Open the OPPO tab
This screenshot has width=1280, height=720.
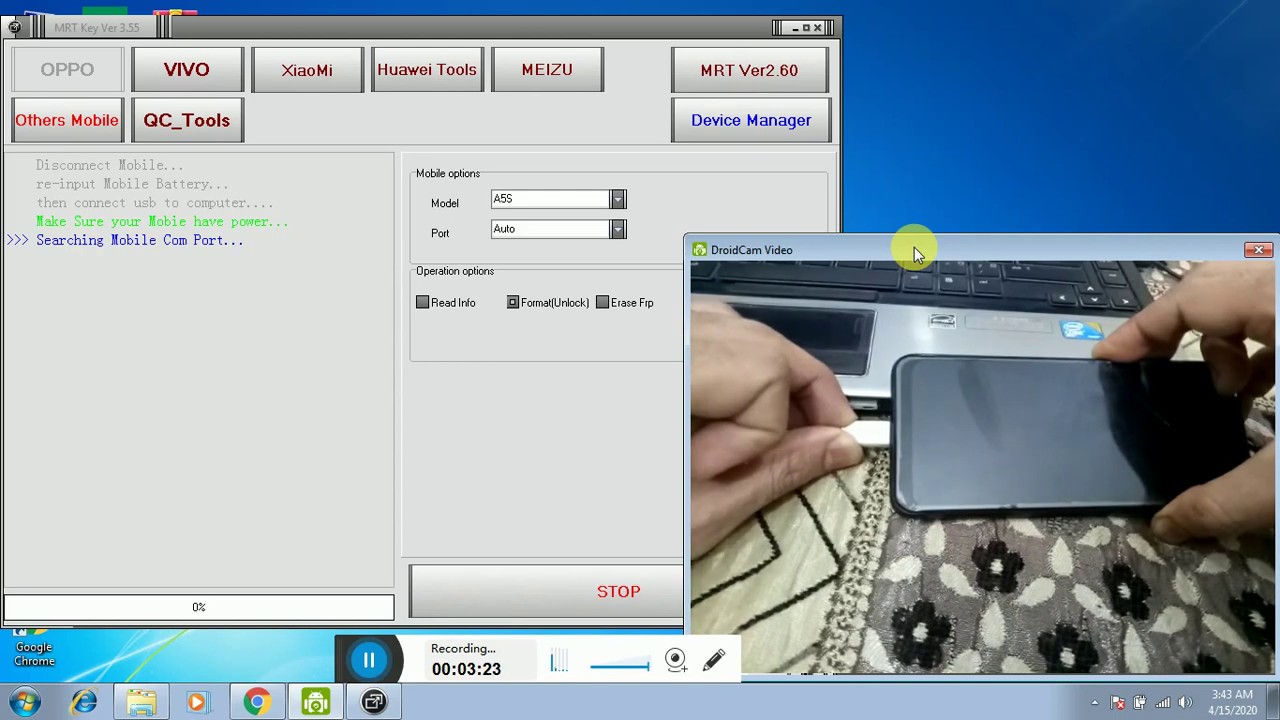tap(67, 70)
